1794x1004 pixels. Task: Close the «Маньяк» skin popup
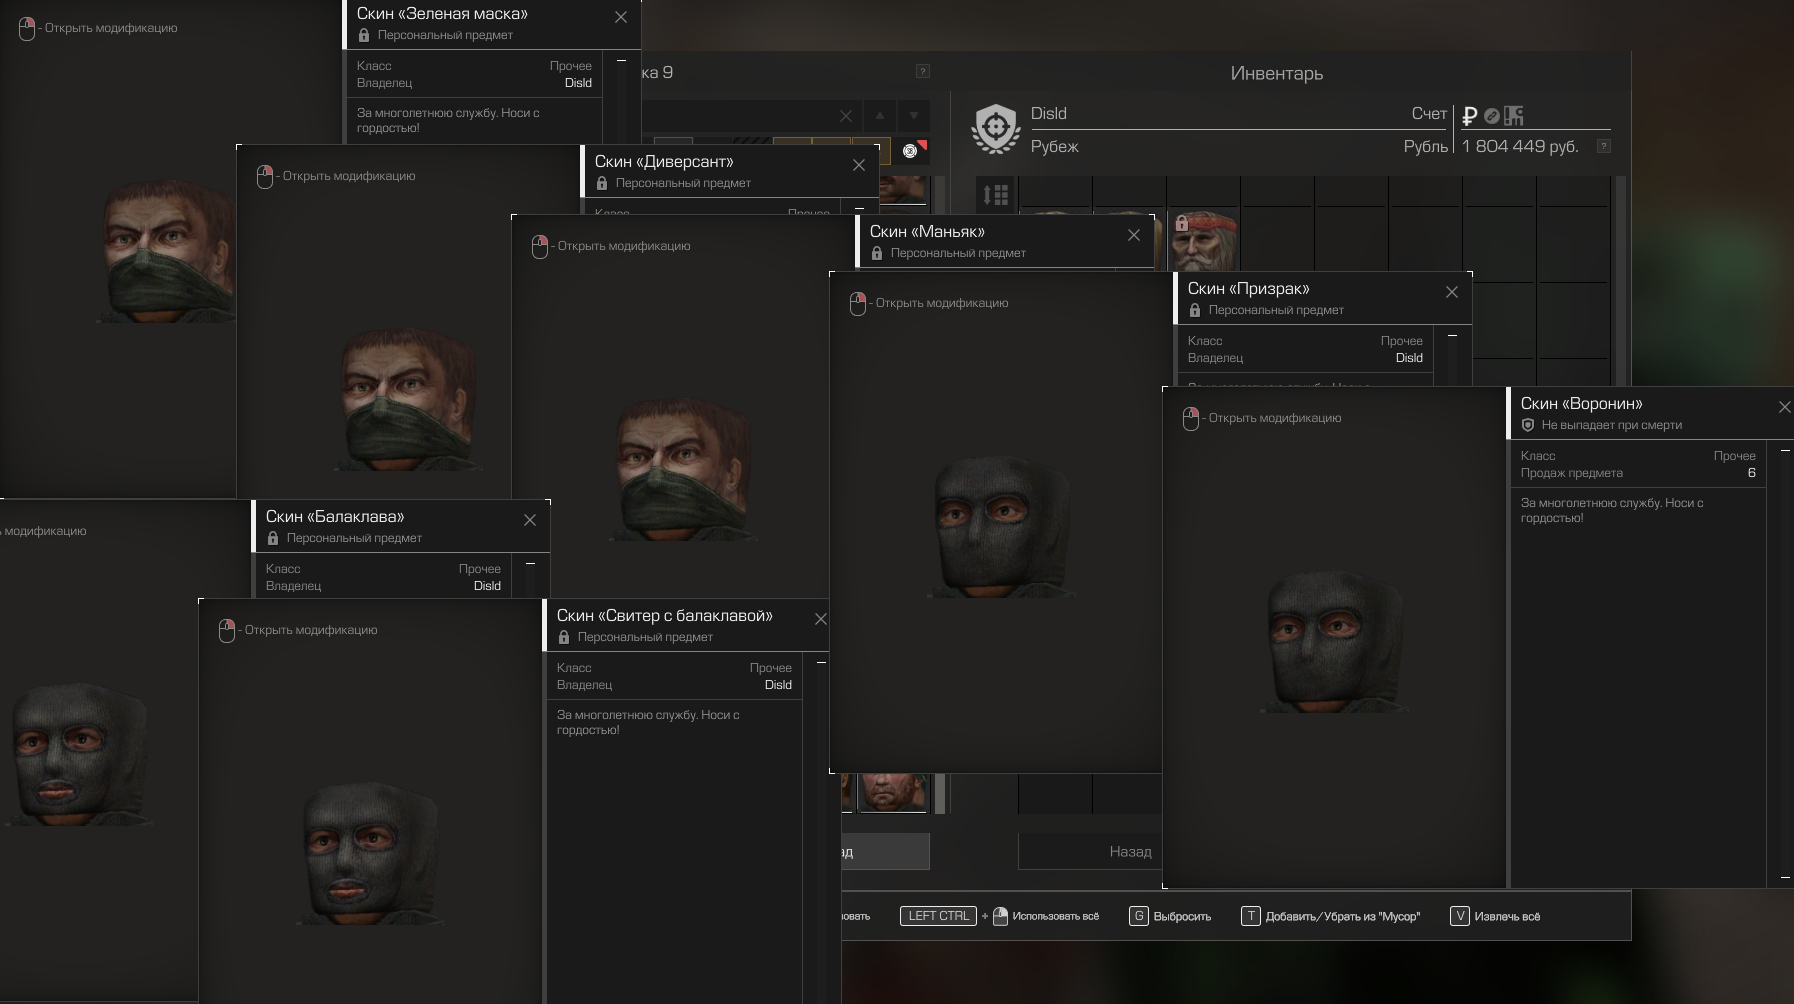(x=1134, y=235)
